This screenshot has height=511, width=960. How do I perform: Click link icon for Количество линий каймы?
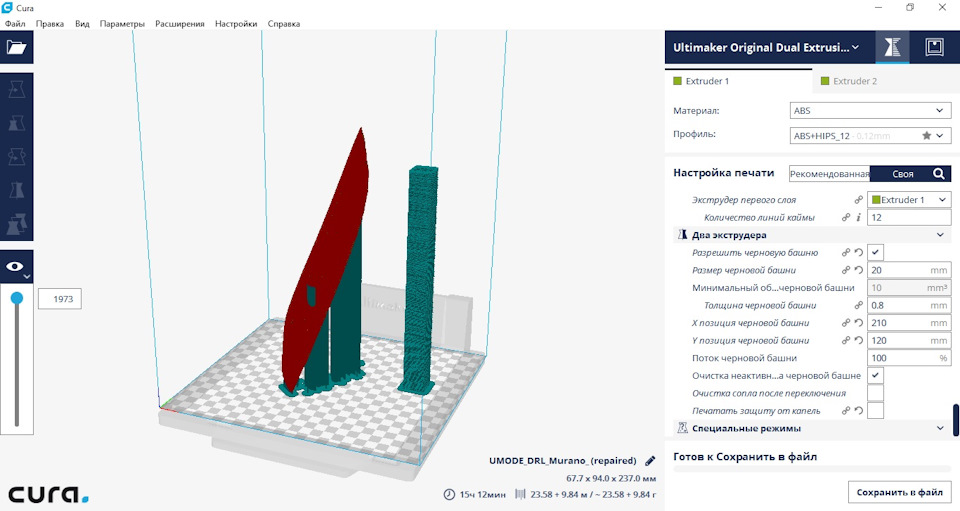point(846,217)
